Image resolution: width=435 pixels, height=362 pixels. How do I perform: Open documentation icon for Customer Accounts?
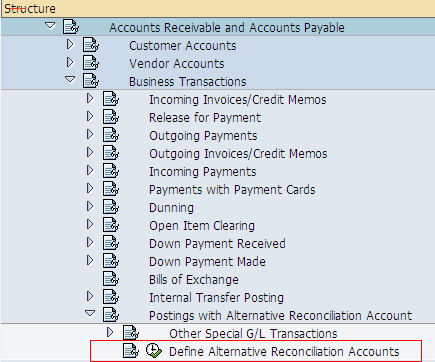coord(91,45)
